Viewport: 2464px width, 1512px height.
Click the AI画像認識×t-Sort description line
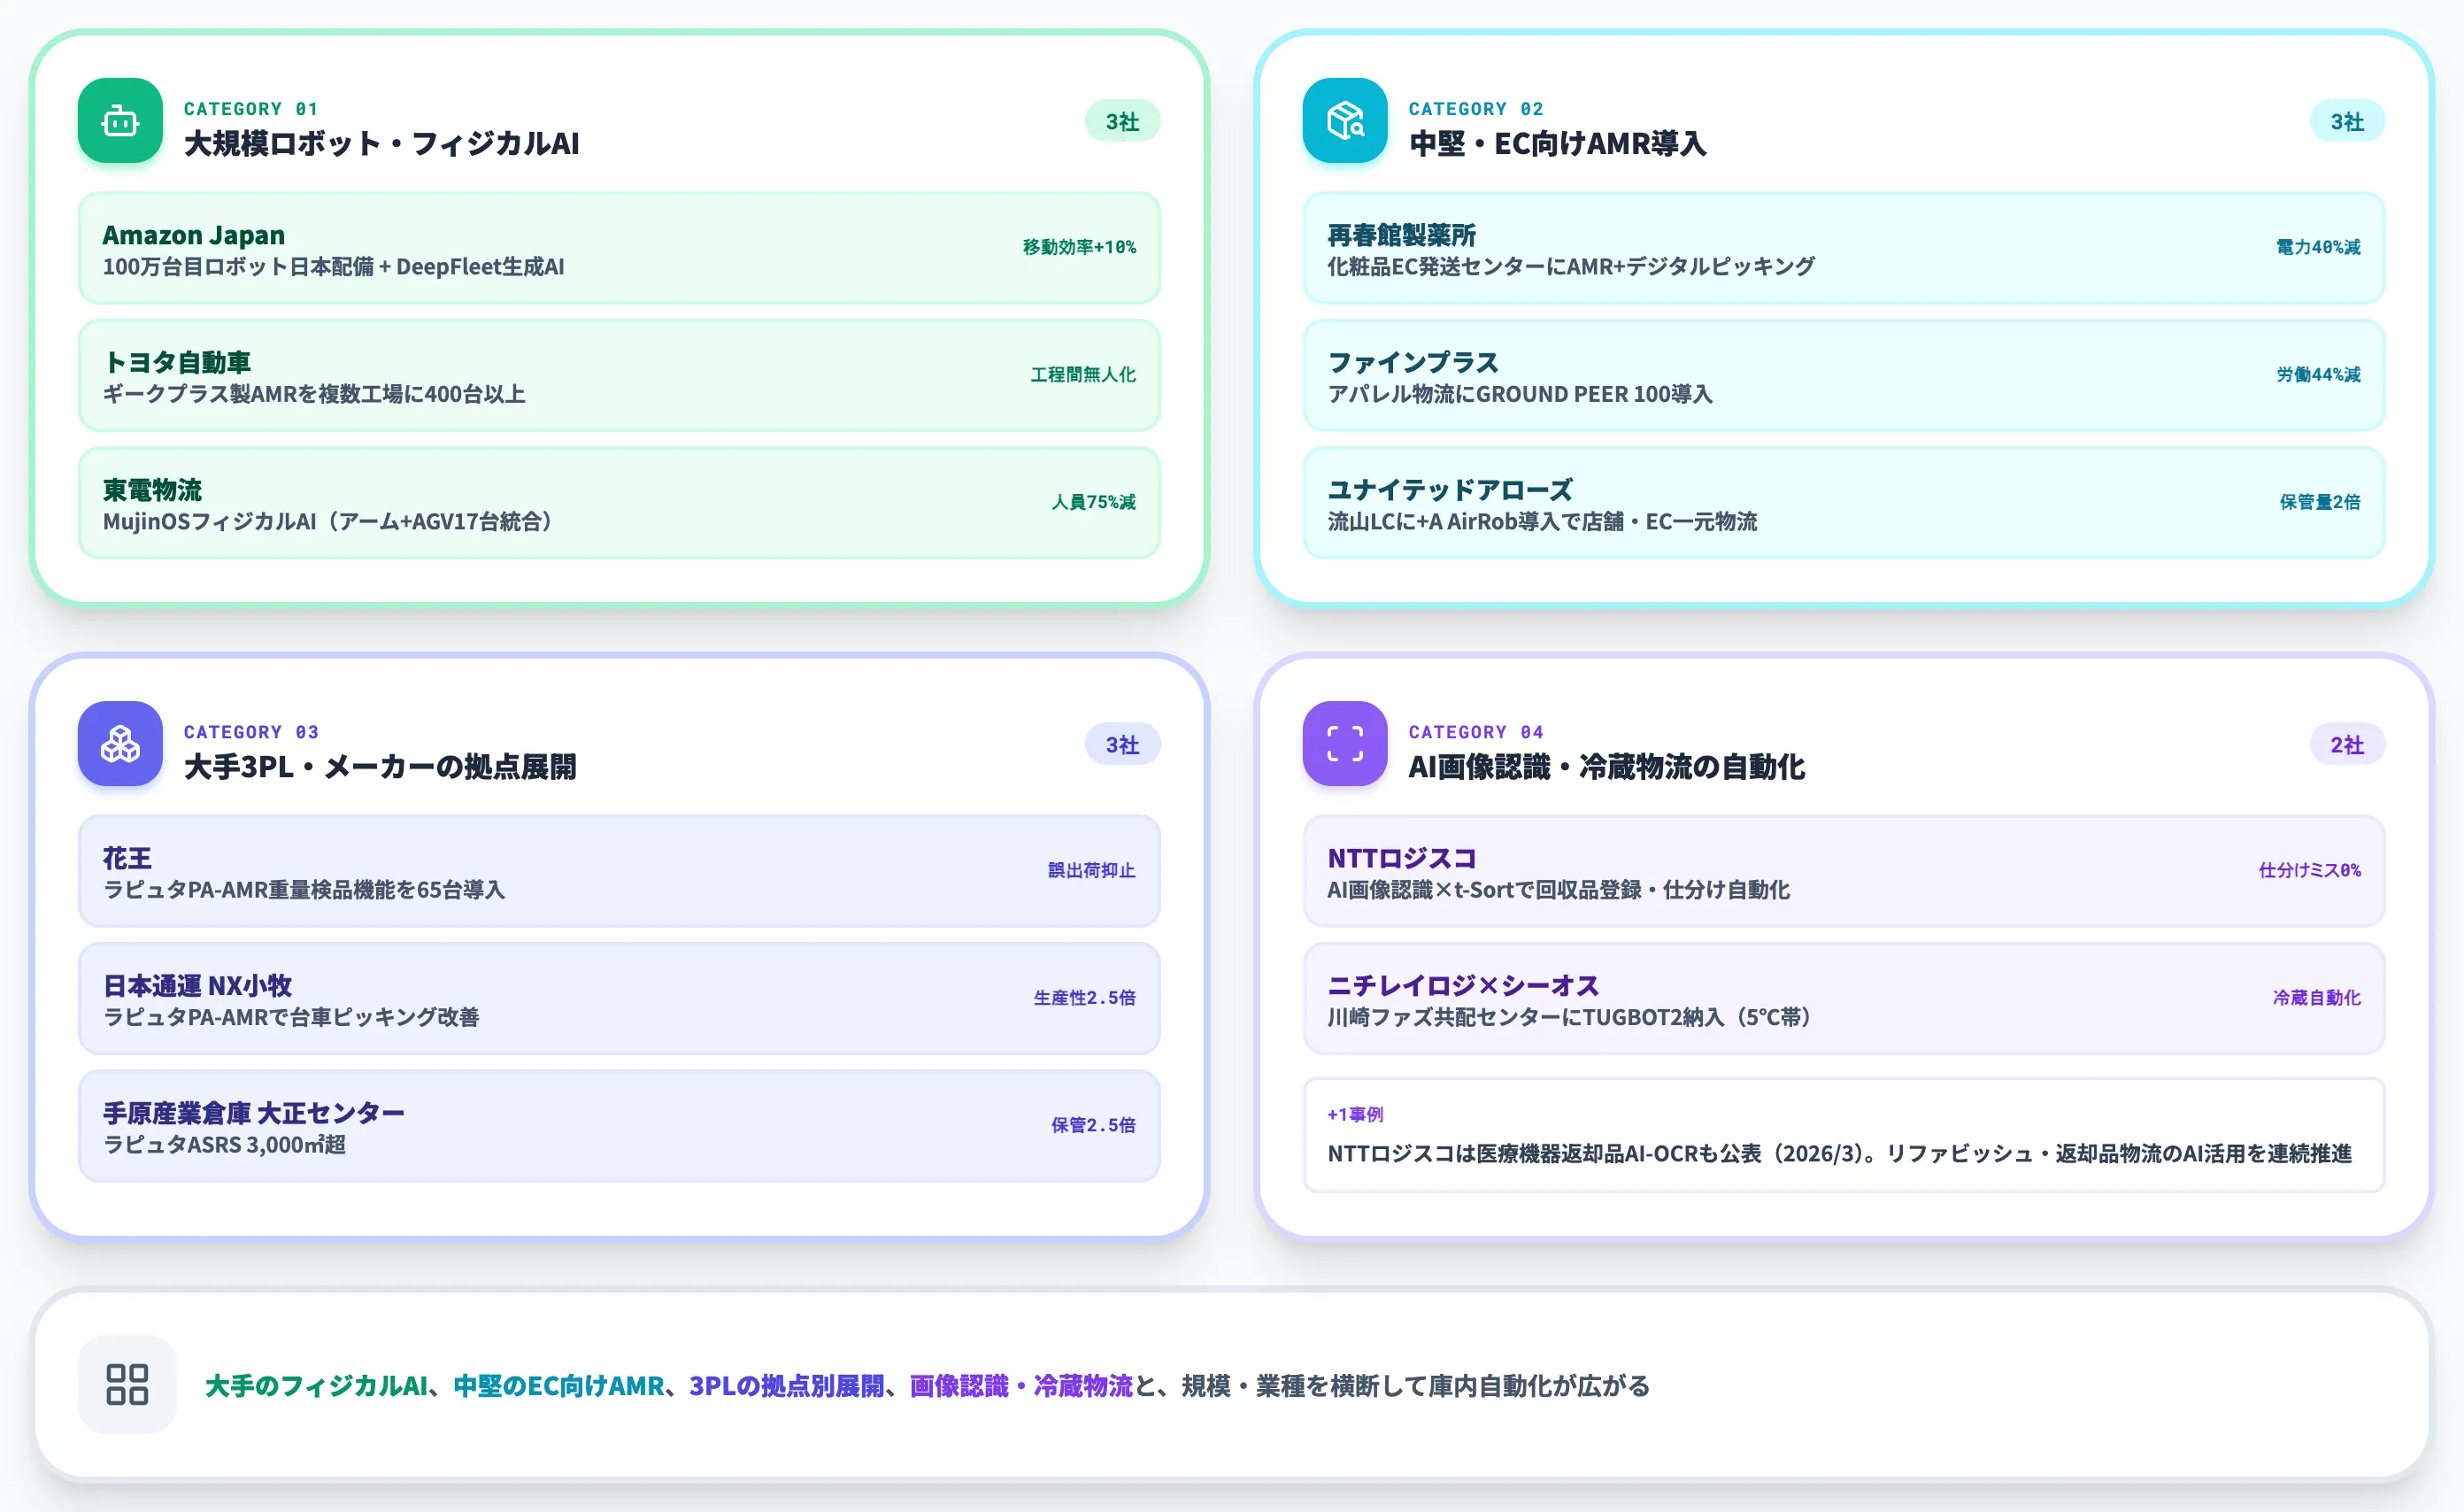pos(1558,890)
